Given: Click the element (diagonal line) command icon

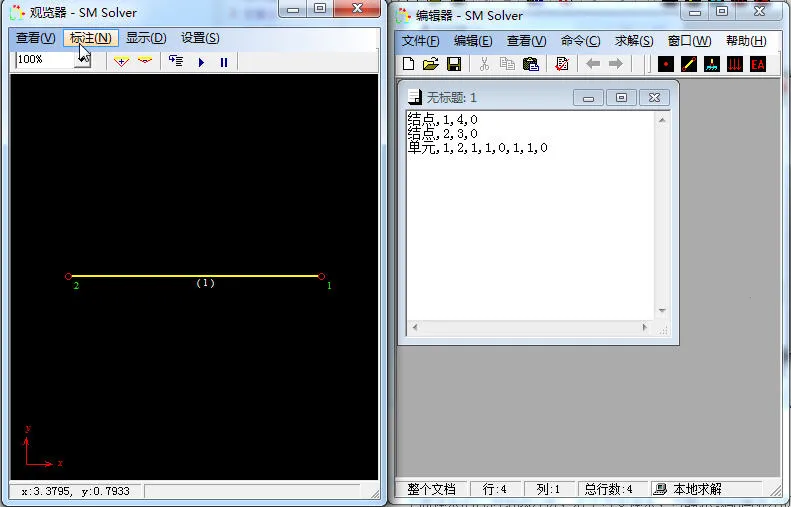Looking at the screenshot, I should (689, 64).
